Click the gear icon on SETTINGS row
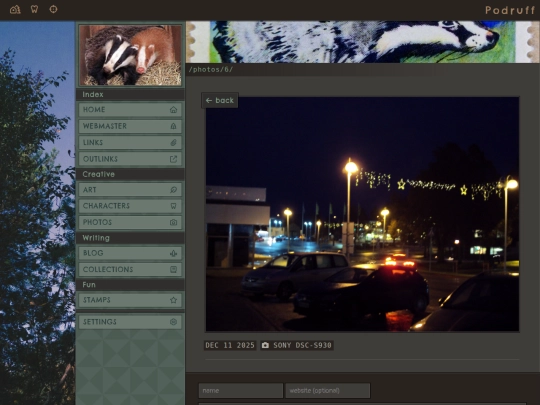 pos(173,322)
